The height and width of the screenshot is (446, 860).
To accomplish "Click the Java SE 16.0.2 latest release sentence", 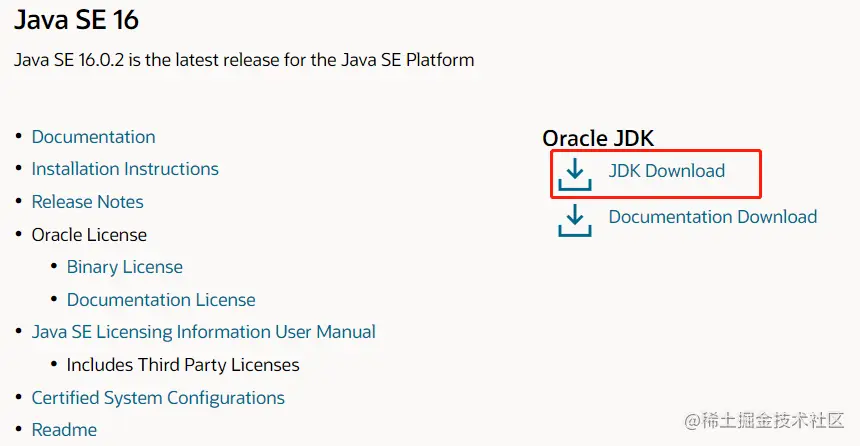I will tap(244, 60).
